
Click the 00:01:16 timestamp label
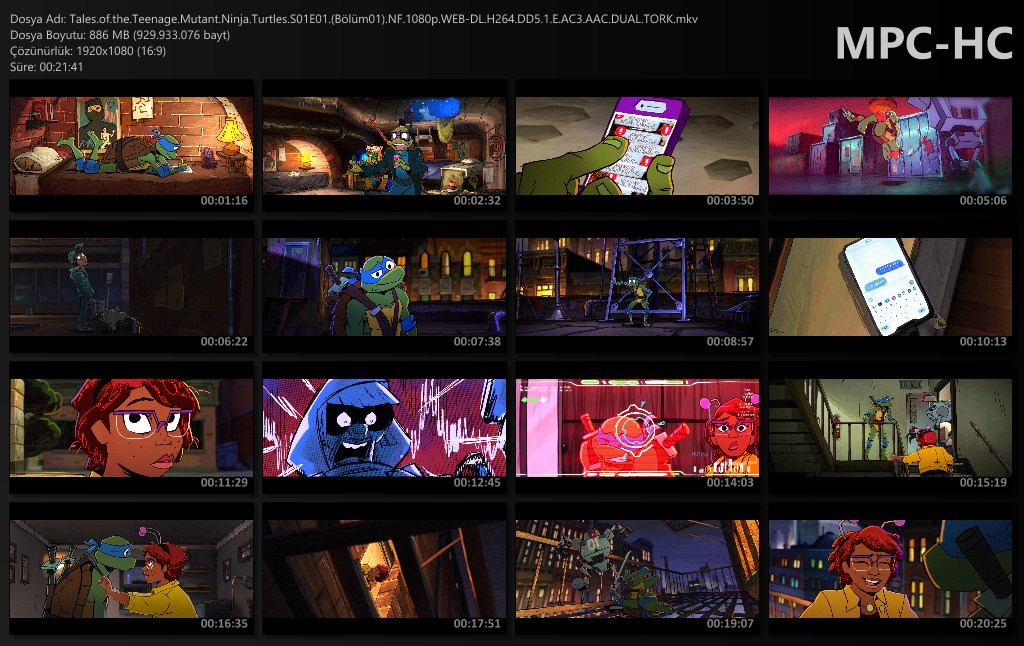click(224, 201)
